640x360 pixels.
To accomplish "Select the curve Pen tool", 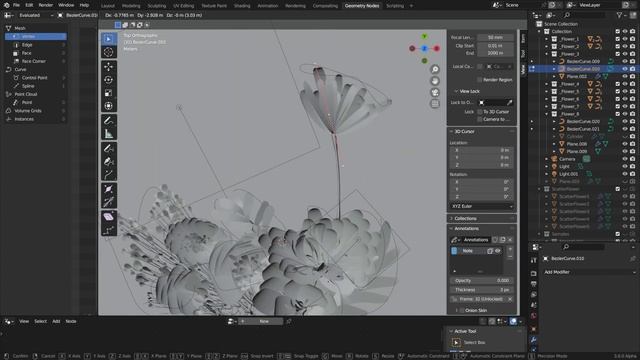I will 109,161.
